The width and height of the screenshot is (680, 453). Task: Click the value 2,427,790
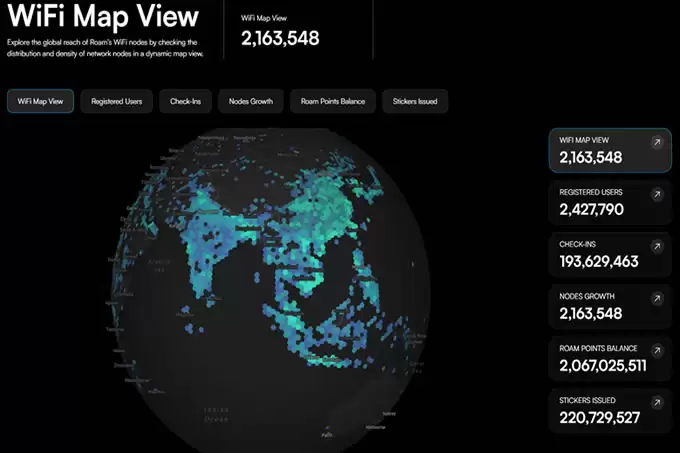(x=592, y=209)
